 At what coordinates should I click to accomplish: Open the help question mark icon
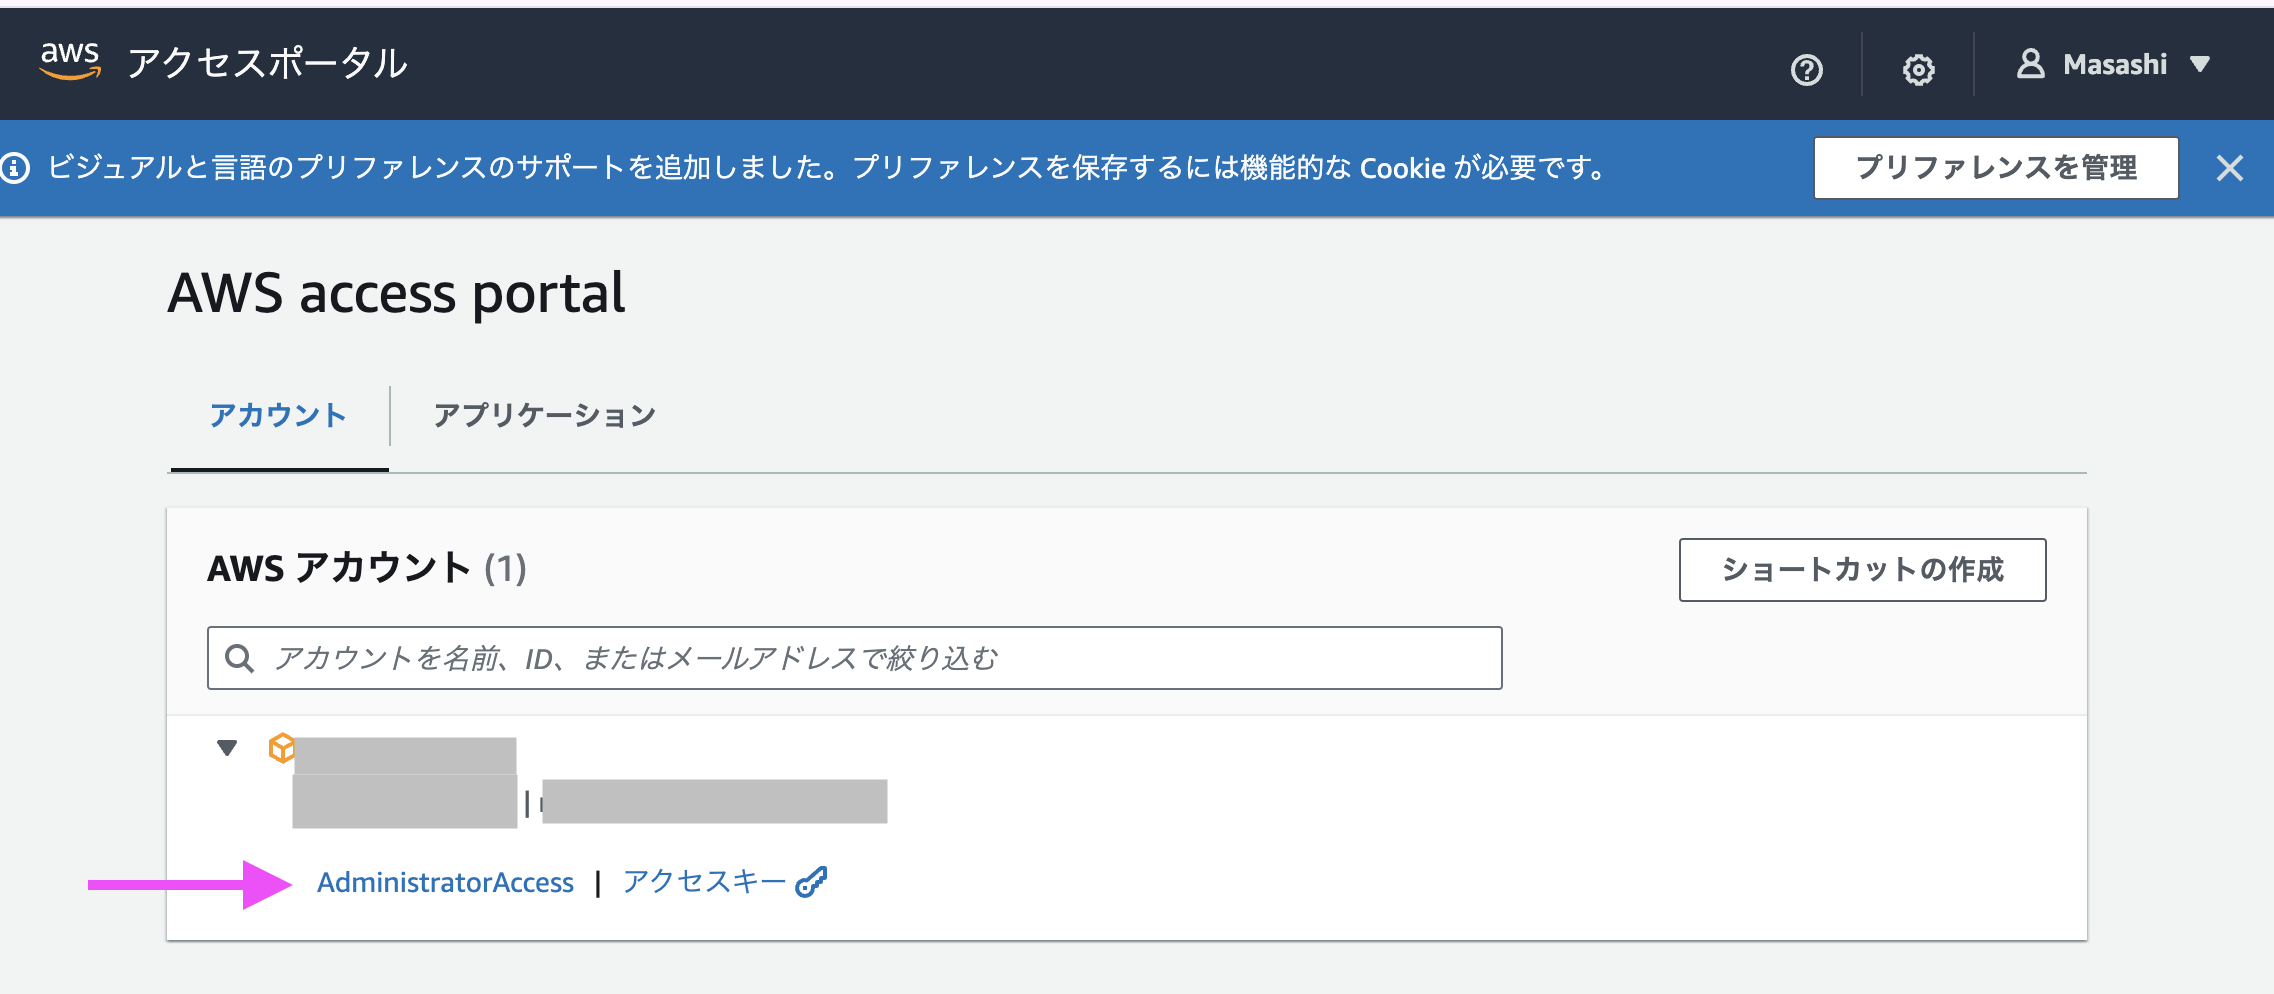[1807, 69]
